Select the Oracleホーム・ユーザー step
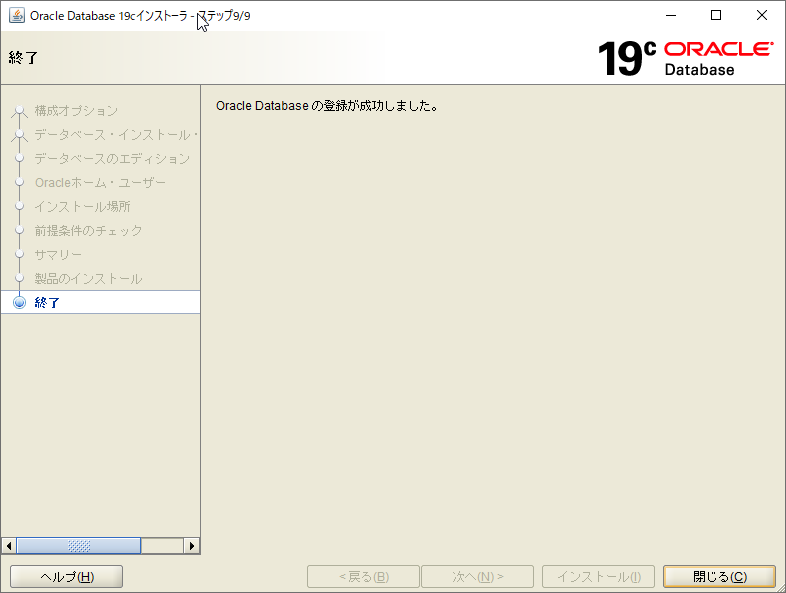This screenshot has width=786, height=593. 100,182
